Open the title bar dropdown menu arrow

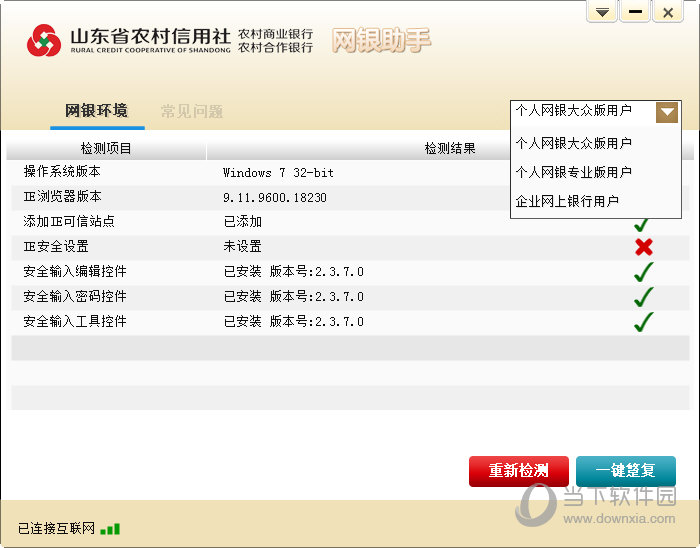(602, 12)
